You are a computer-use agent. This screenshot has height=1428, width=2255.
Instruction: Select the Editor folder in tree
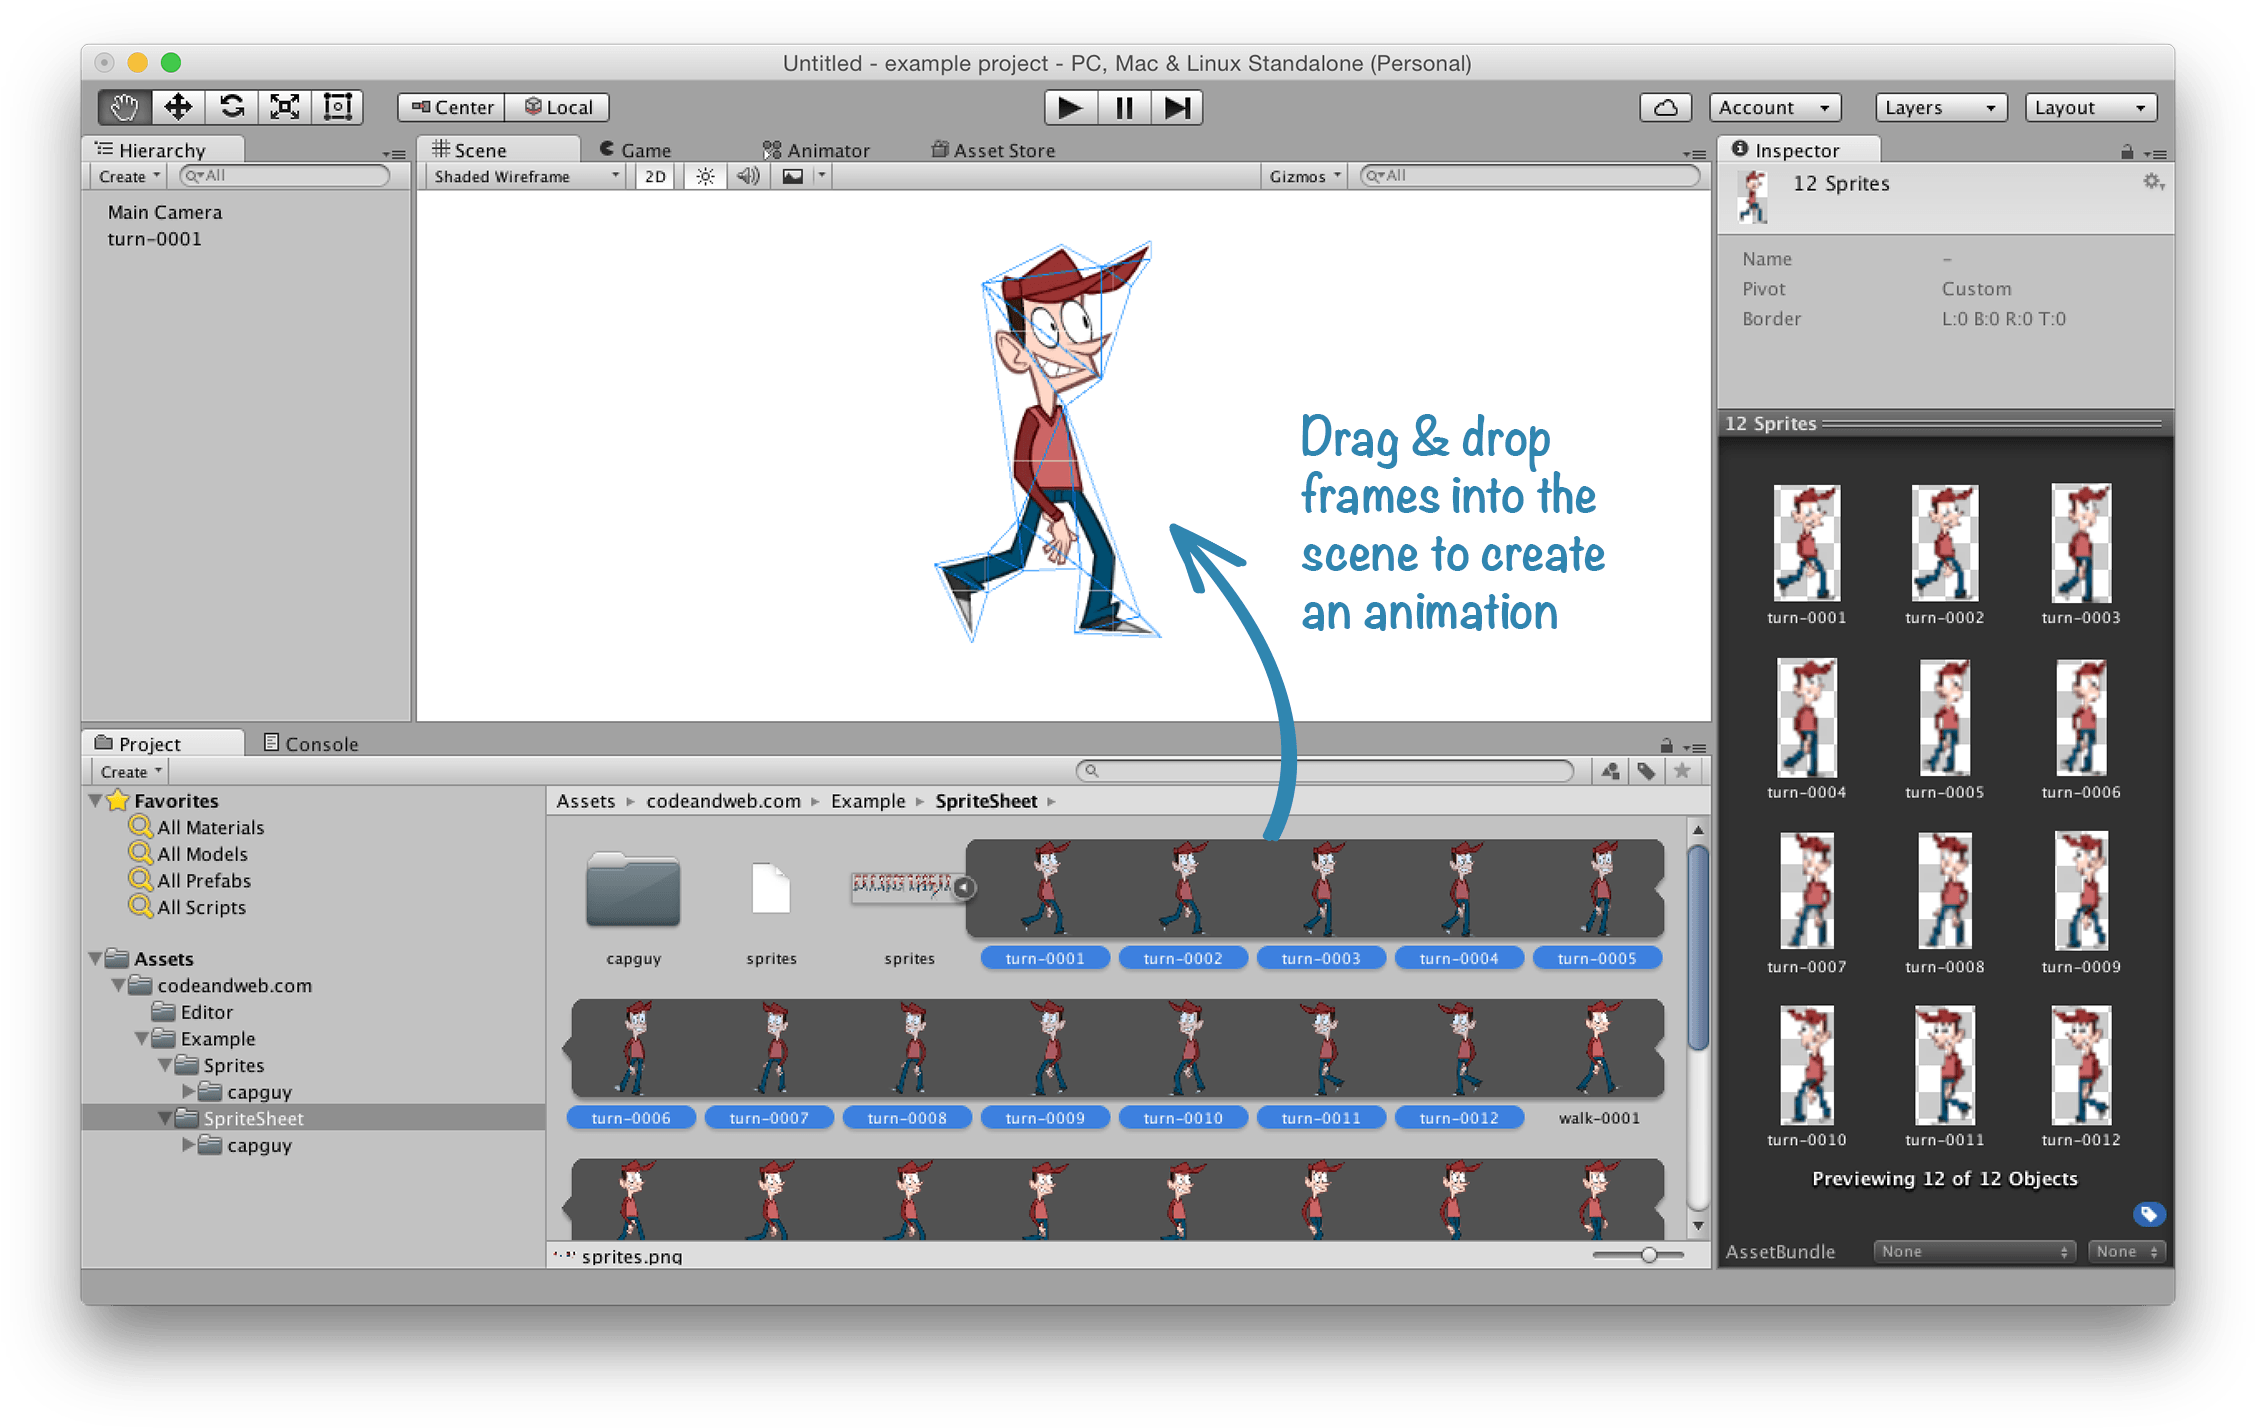click(206, 1012)
